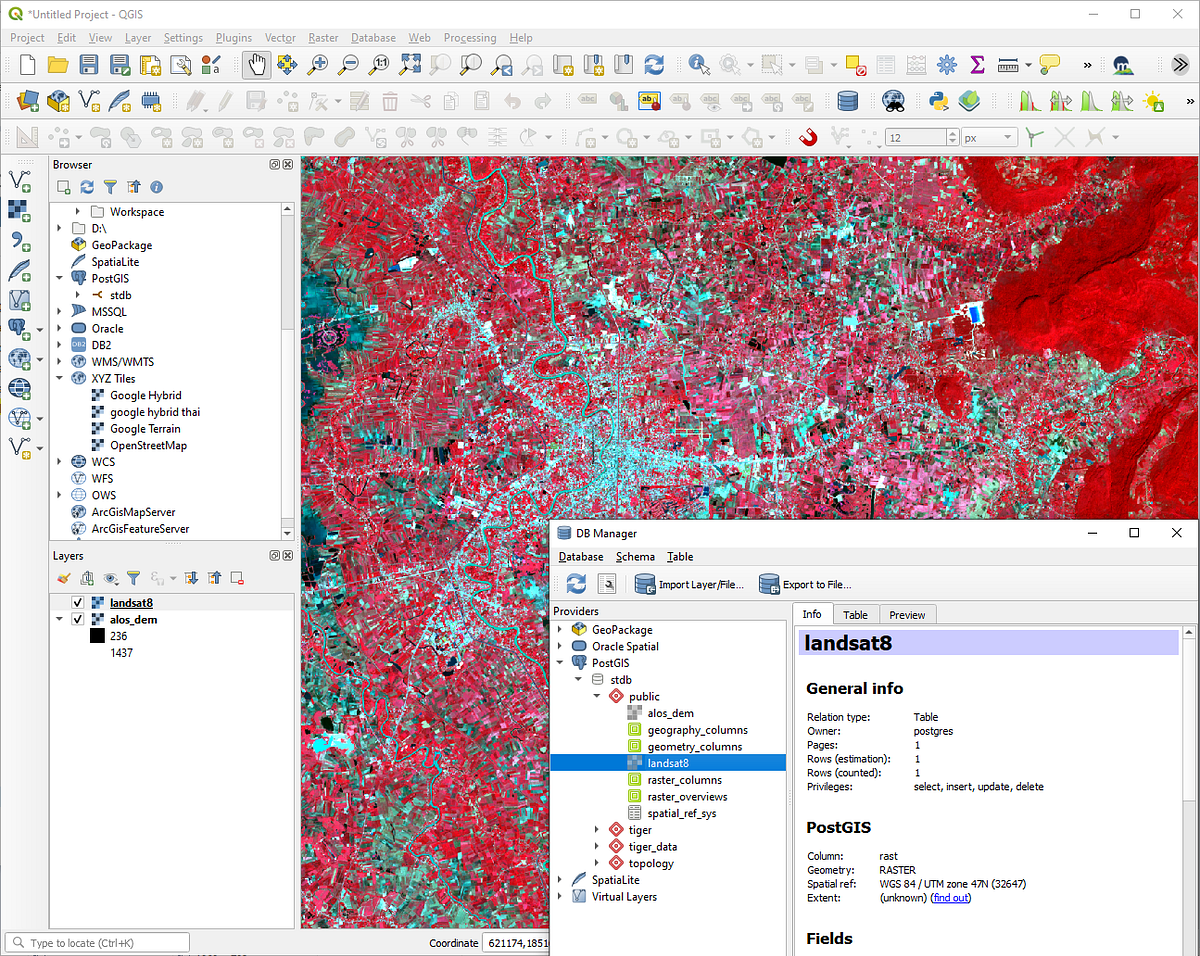Launch the Python Console
Screen dimensions: 1200x956
tap(938, 100)
